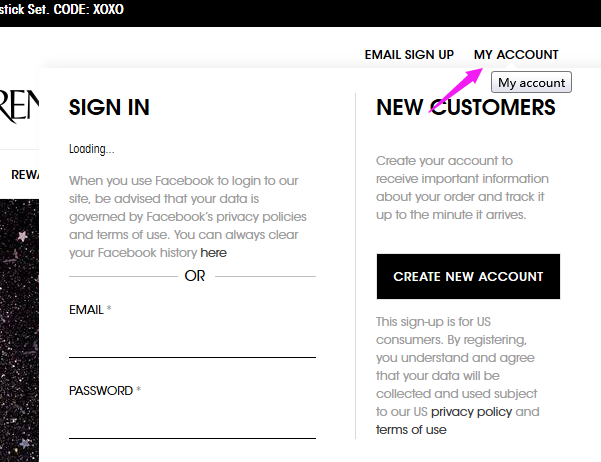This screenshot has height=462, width=601.
Task: Click the EMAIL field label text
Action: click(87, 309)
